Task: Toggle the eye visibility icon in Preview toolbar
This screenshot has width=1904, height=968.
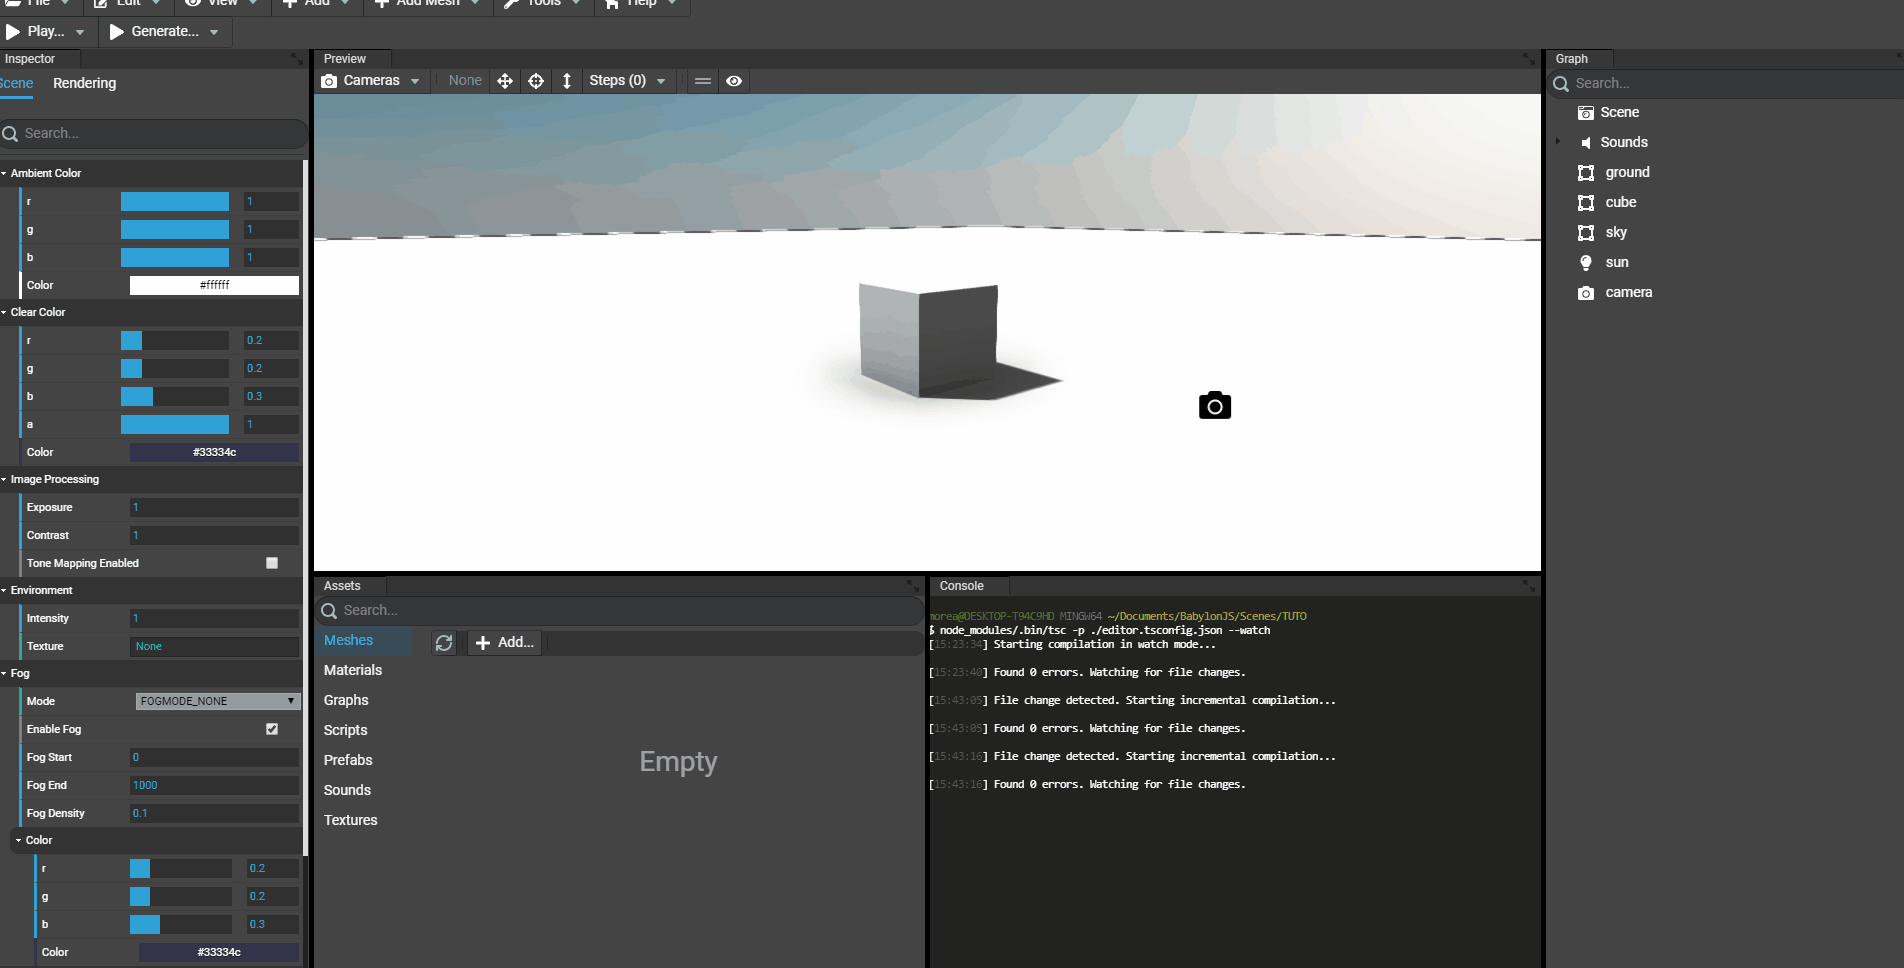Action: click(734, 81)
